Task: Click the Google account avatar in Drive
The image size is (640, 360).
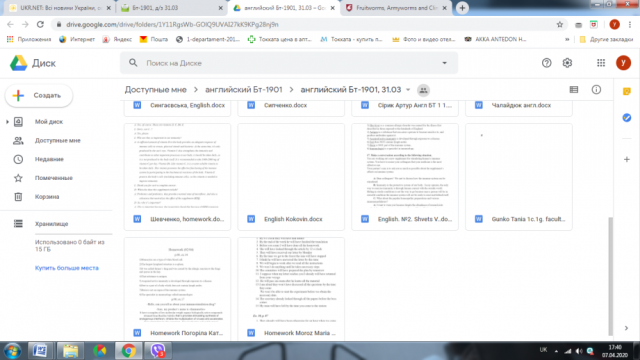Action: click(623, 63)
